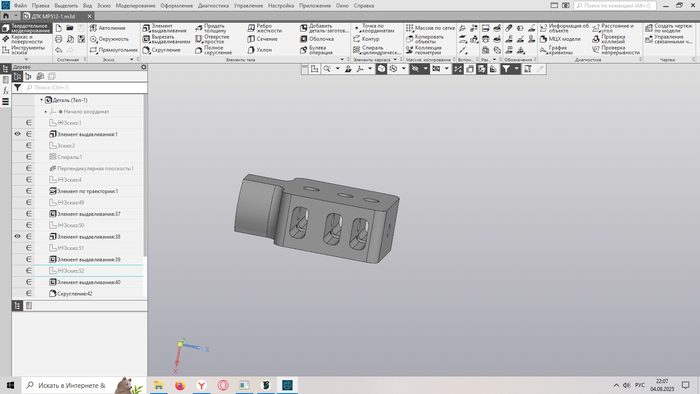Show Информация об объекте
The image size is (700, 394).
[564, 28]
